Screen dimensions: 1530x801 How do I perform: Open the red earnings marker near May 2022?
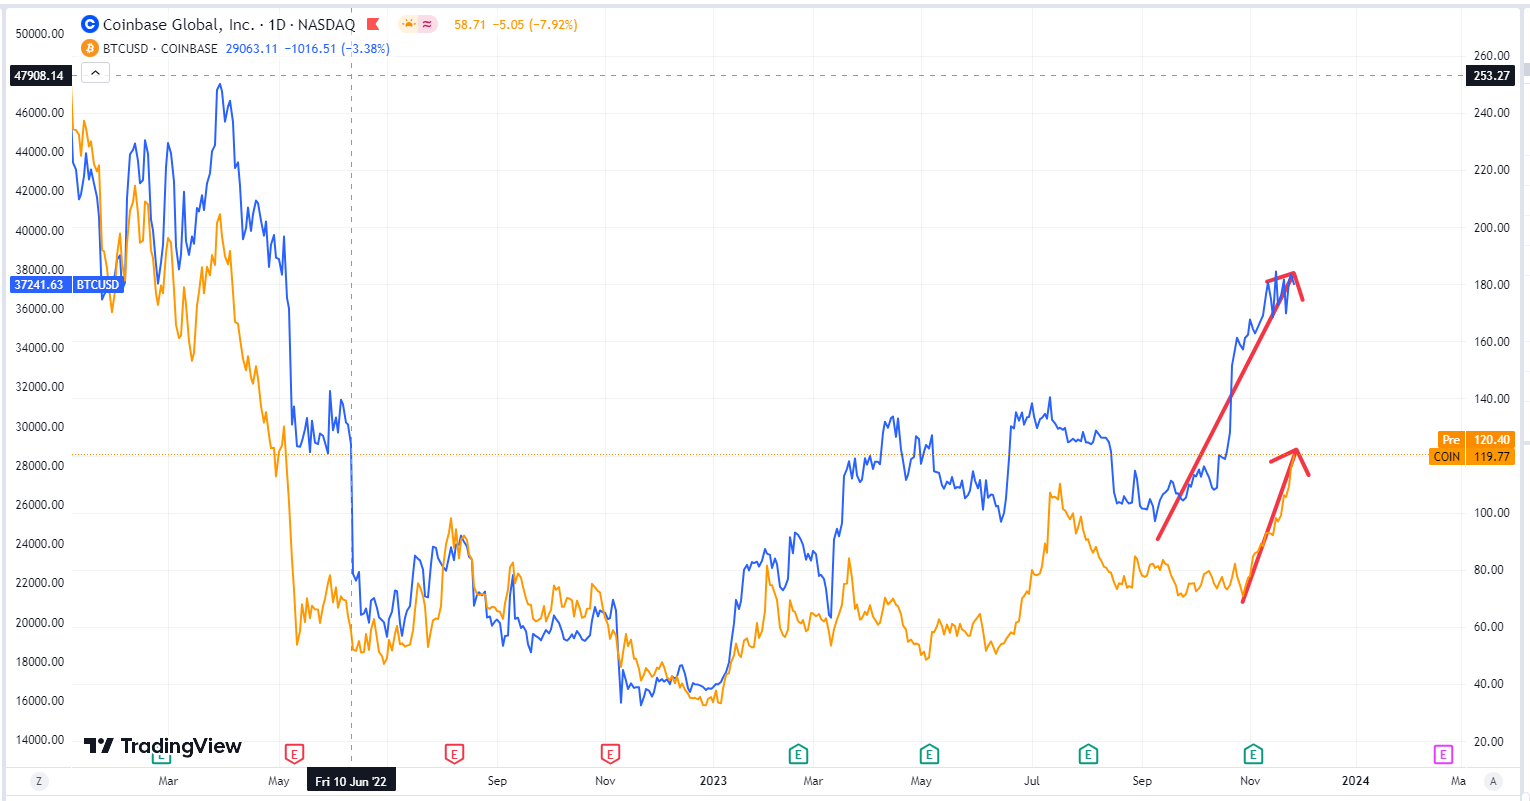(x=294, y=753)
